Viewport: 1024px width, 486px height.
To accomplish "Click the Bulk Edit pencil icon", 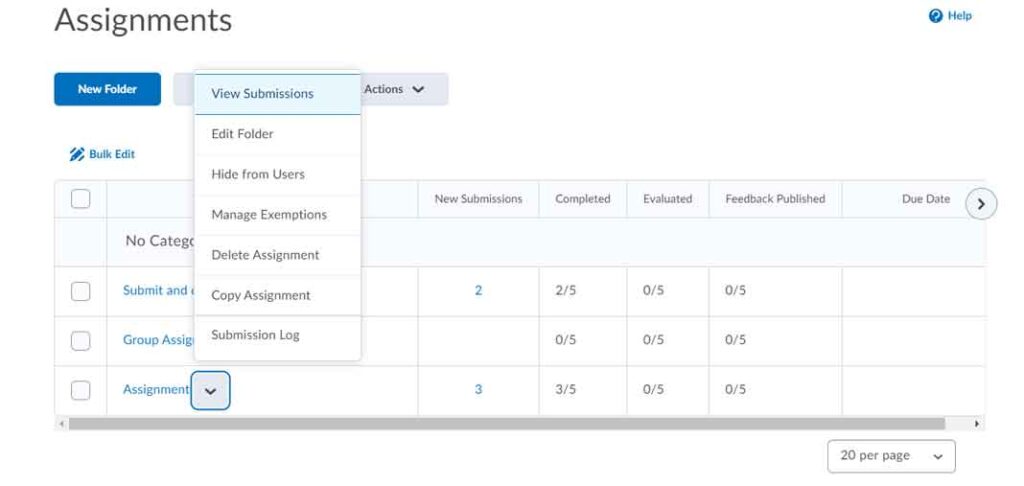I will point(77,155).
